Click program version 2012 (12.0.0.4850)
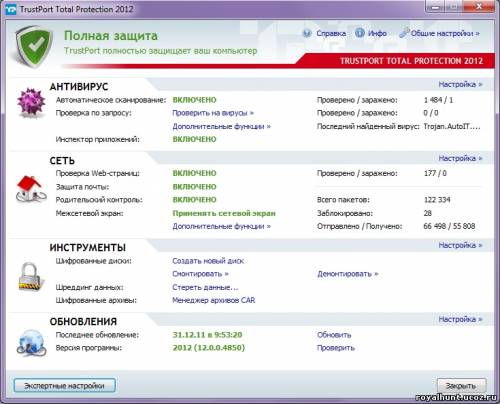The image size is (500, 404). 209,348
